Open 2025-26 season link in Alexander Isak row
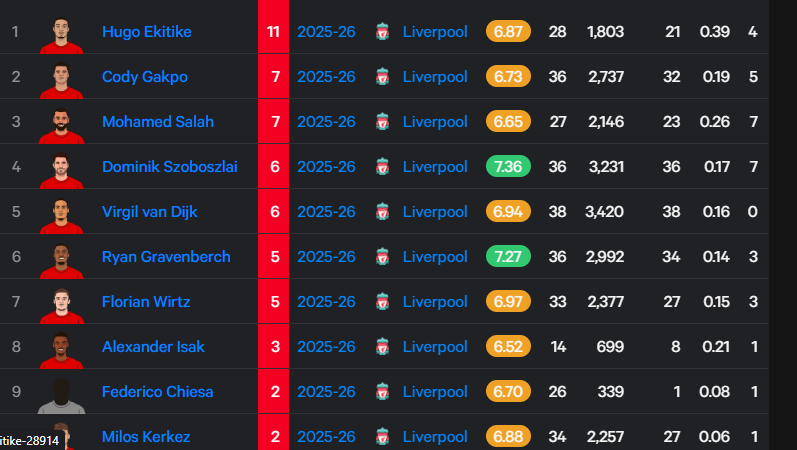 [x=326, y=347]
